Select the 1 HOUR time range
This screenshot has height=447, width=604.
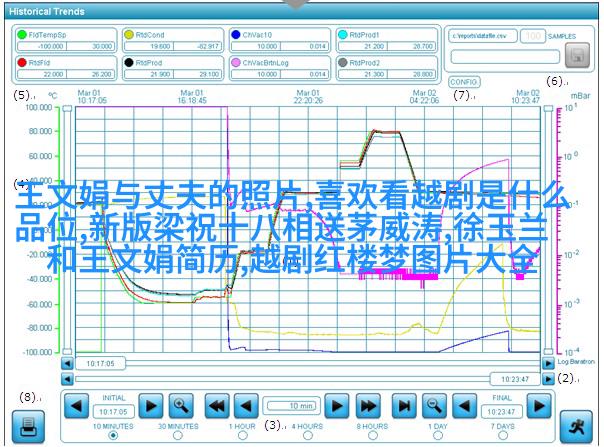coord(242,435)
